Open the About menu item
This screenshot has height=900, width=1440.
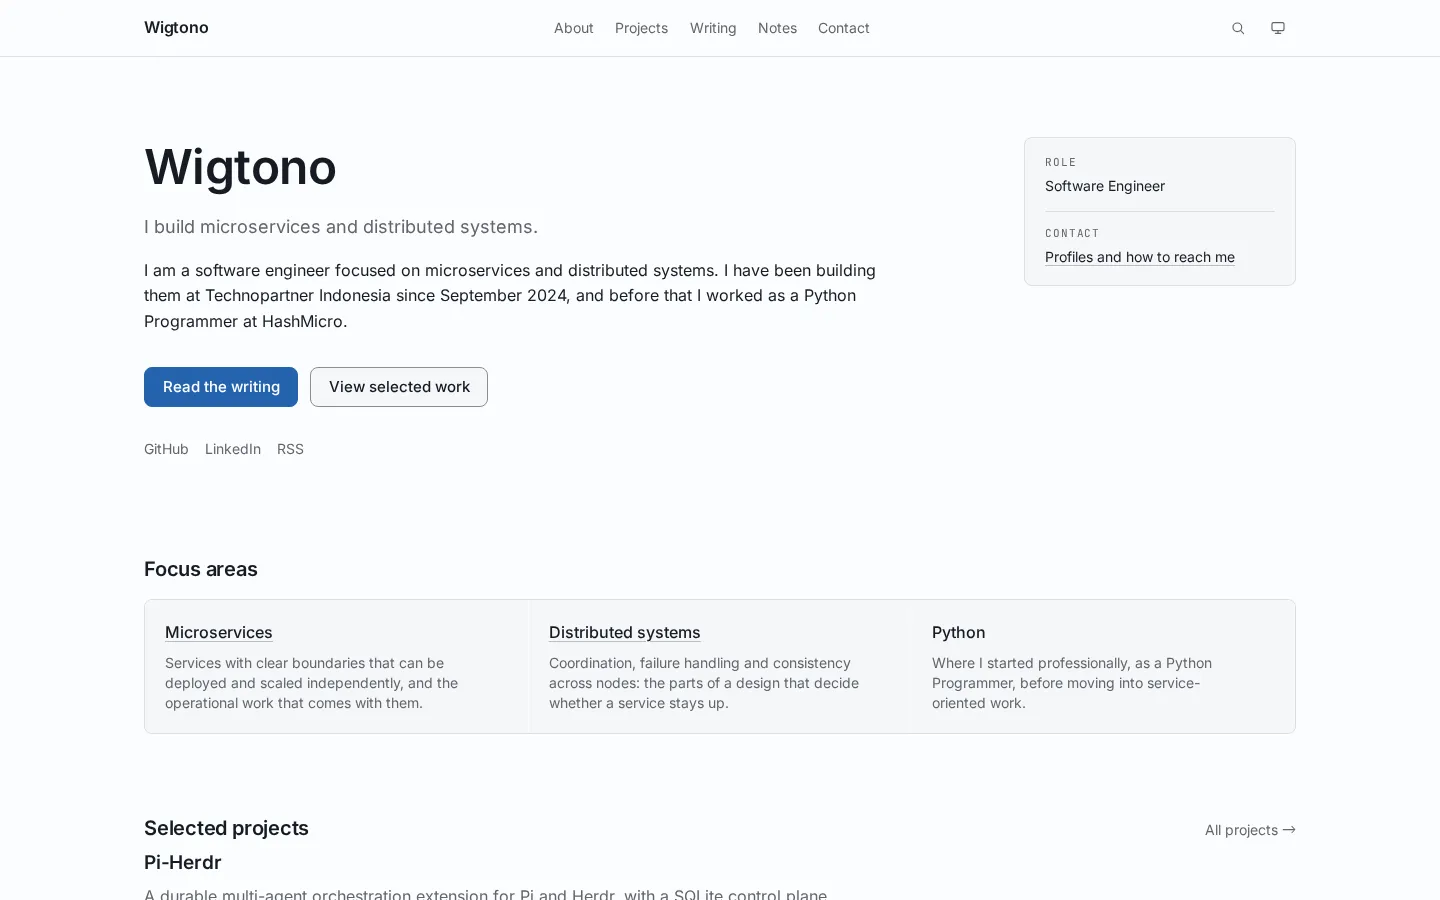(x=574, y=28)
